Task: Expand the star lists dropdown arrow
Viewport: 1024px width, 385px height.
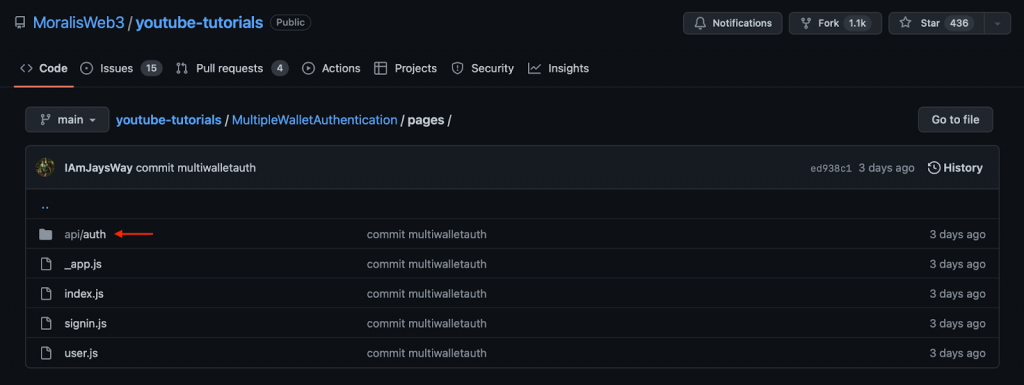Action: [997, 23]
